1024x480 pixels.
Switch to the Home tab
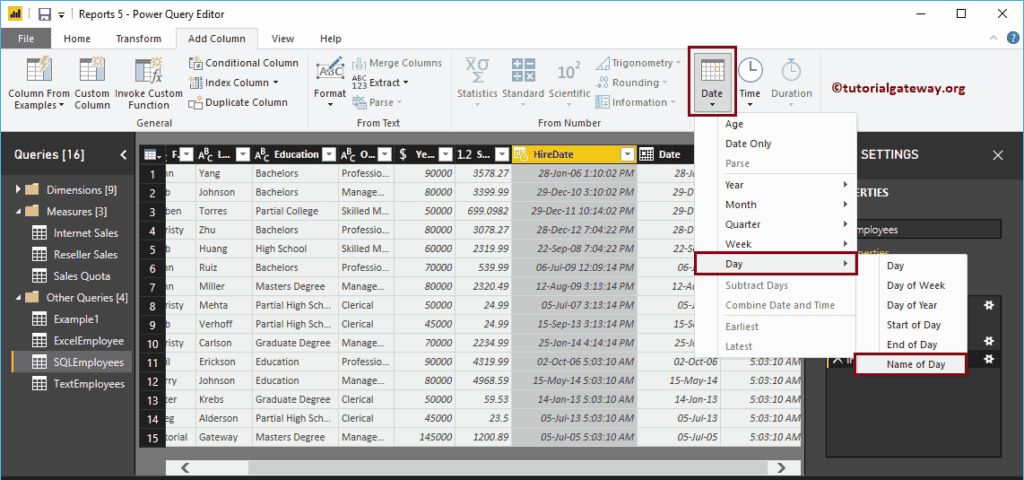coord(77,39)
